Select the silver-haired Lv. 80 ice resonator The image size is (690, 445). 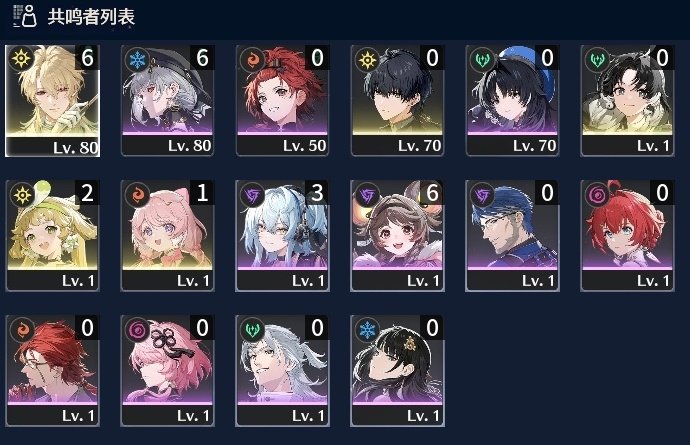coord(168,100)
